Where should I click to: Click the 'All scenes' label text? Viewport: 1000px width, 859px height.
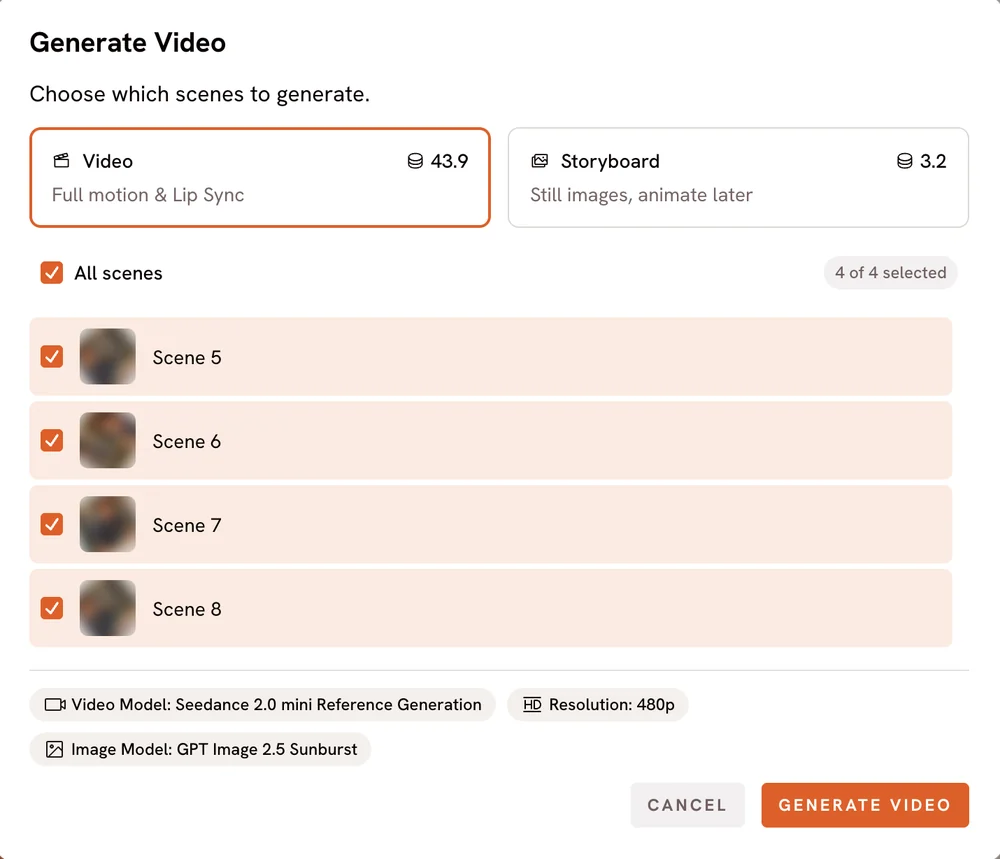pyautogui.click(x=119, y=273)
